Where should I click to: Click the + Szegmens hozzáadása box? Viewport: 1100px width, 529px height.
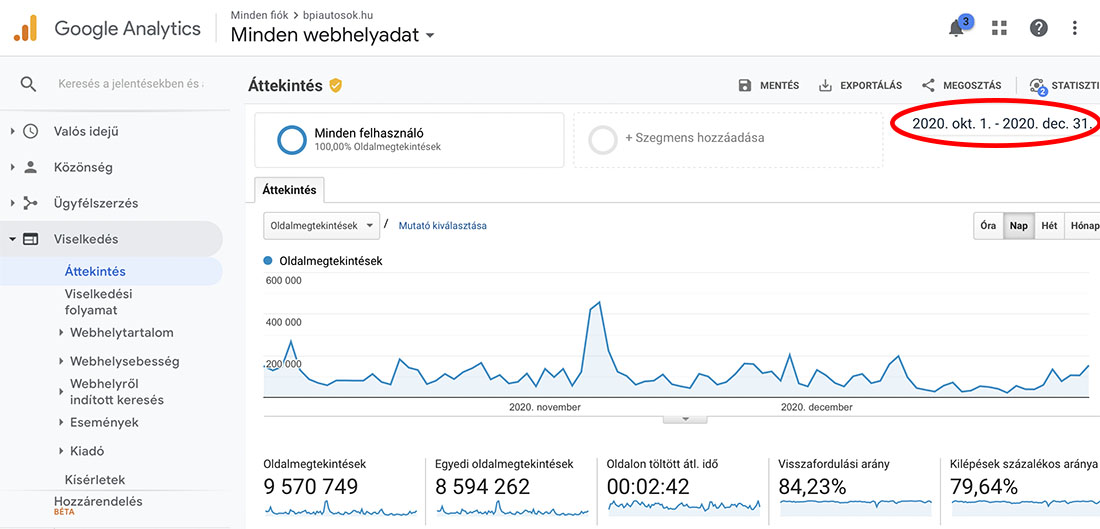click(x=728, y=140)
